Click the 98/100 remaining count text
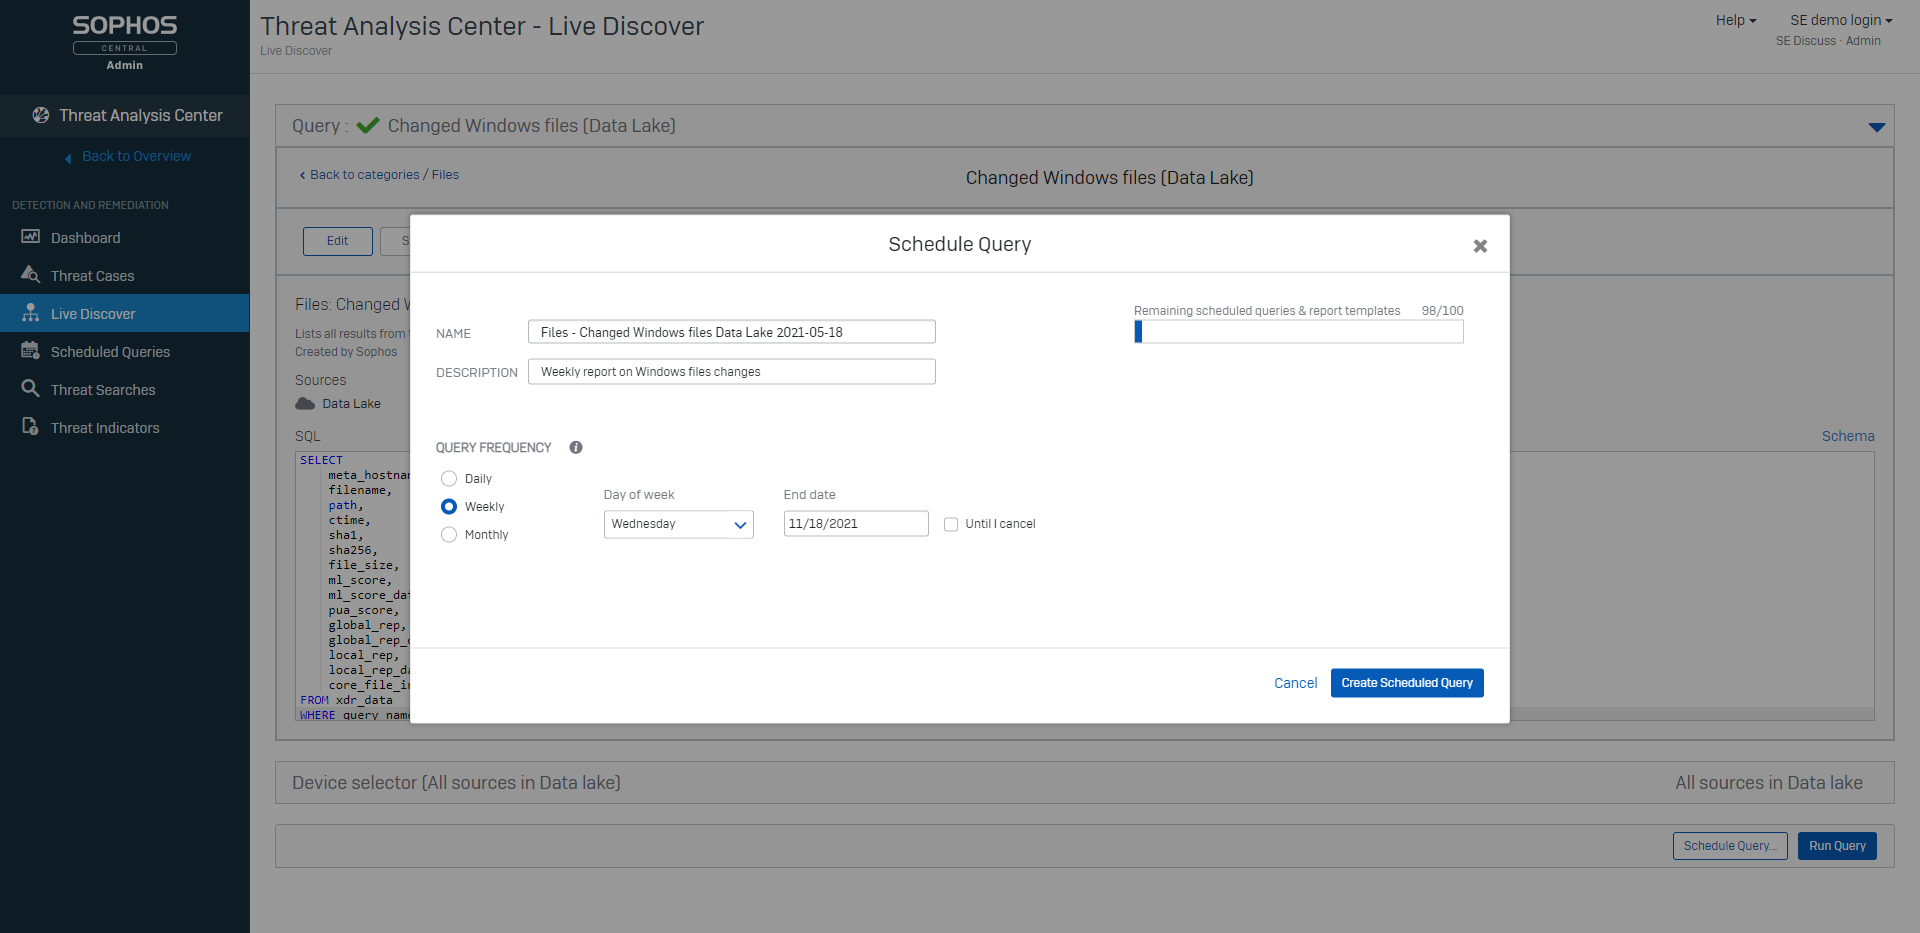Viewport: 1920px width, 933px height. tap(1442, 311)
